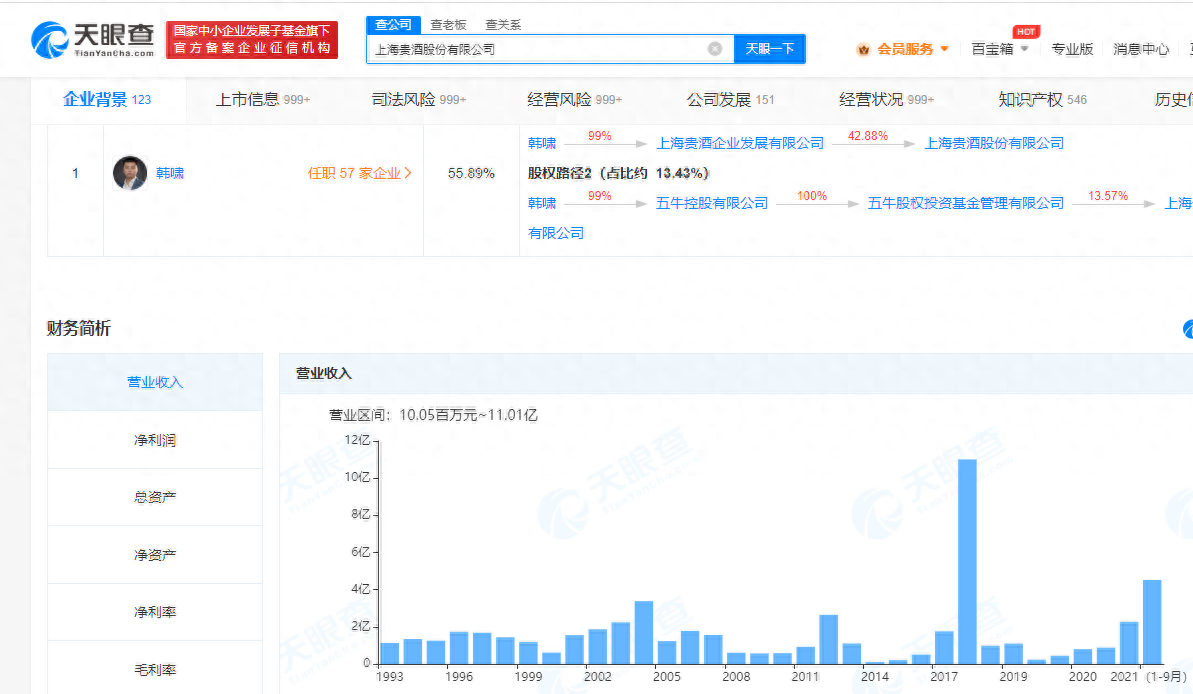This screenshot has width=1193, height=694.
Task: Select 毛利率 in finance sidebar
Action: coord(155,670)
